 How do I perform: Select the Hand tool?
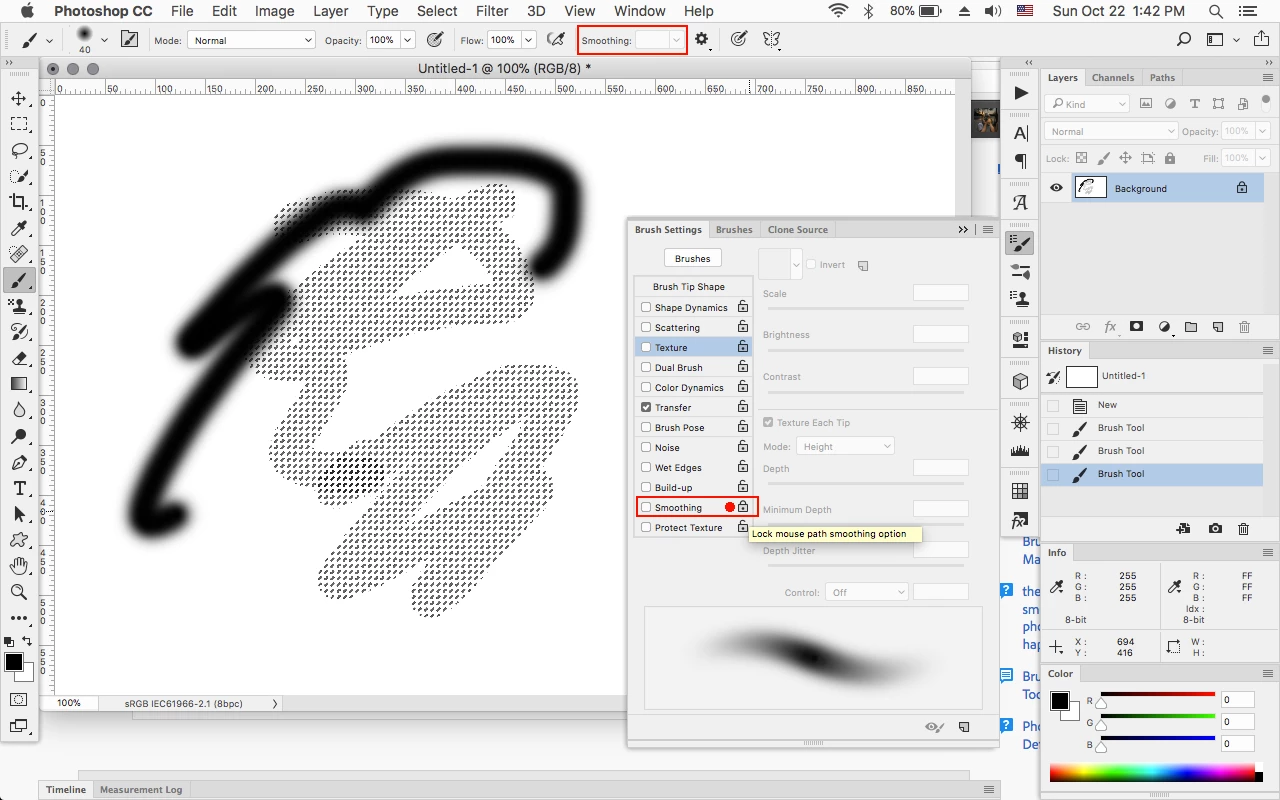19,566
